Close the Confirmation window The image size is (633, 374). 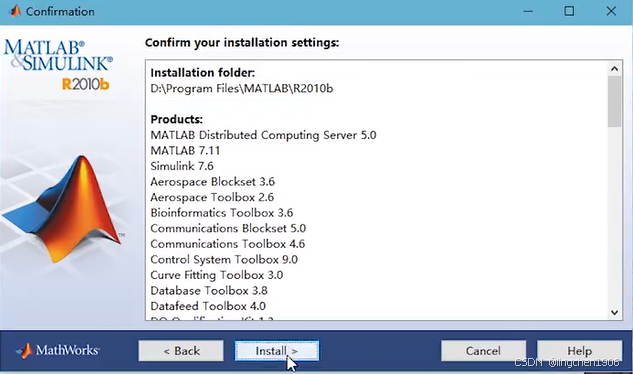pyautogui.click(x=611, y=11)
